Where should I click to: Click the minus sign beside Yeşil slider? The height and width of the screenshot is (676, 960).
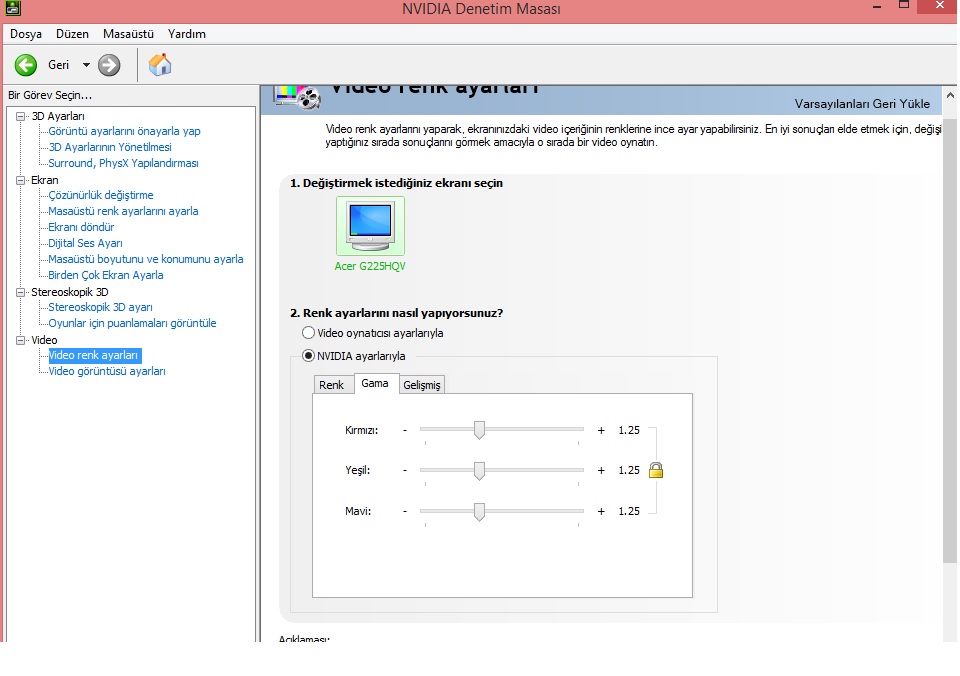[x=405, y=470]
